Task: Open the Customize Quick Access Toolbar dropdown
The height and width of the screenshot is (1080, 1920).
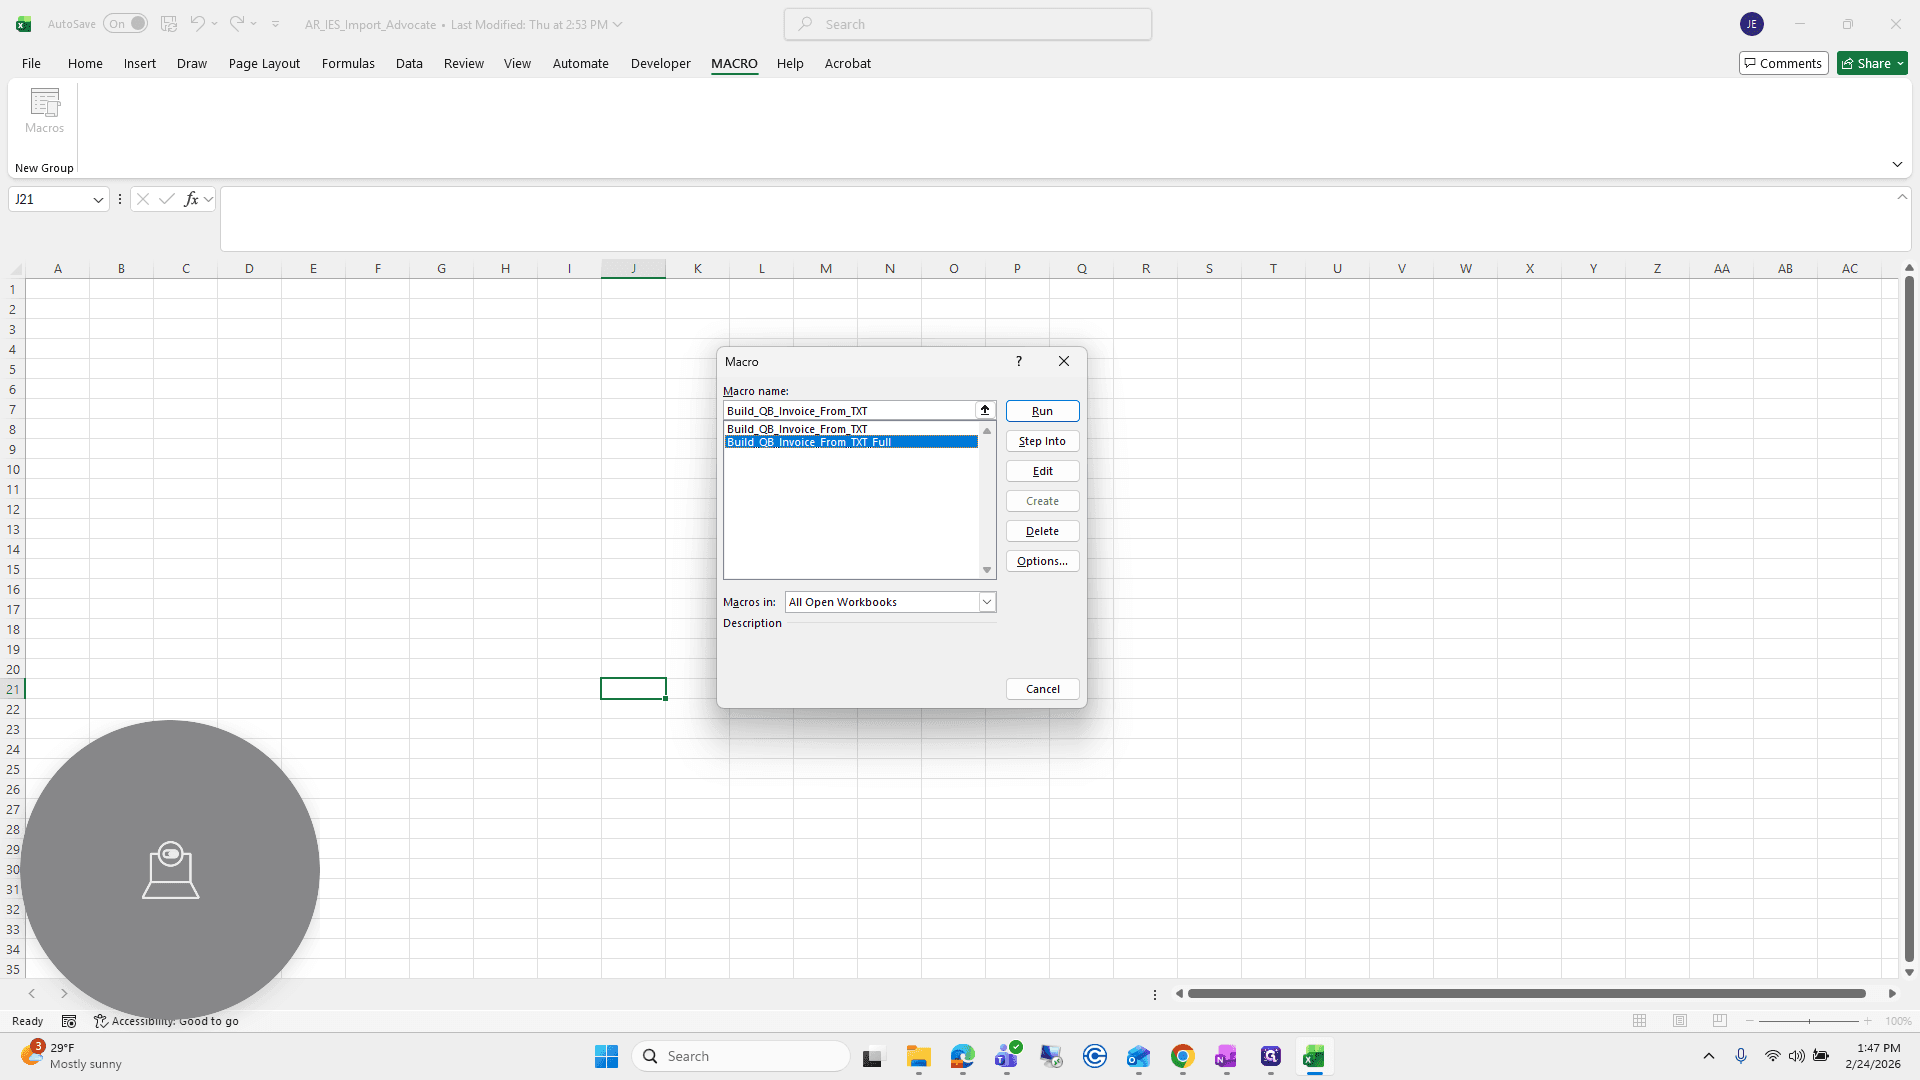Action: (x=276, y=24)
